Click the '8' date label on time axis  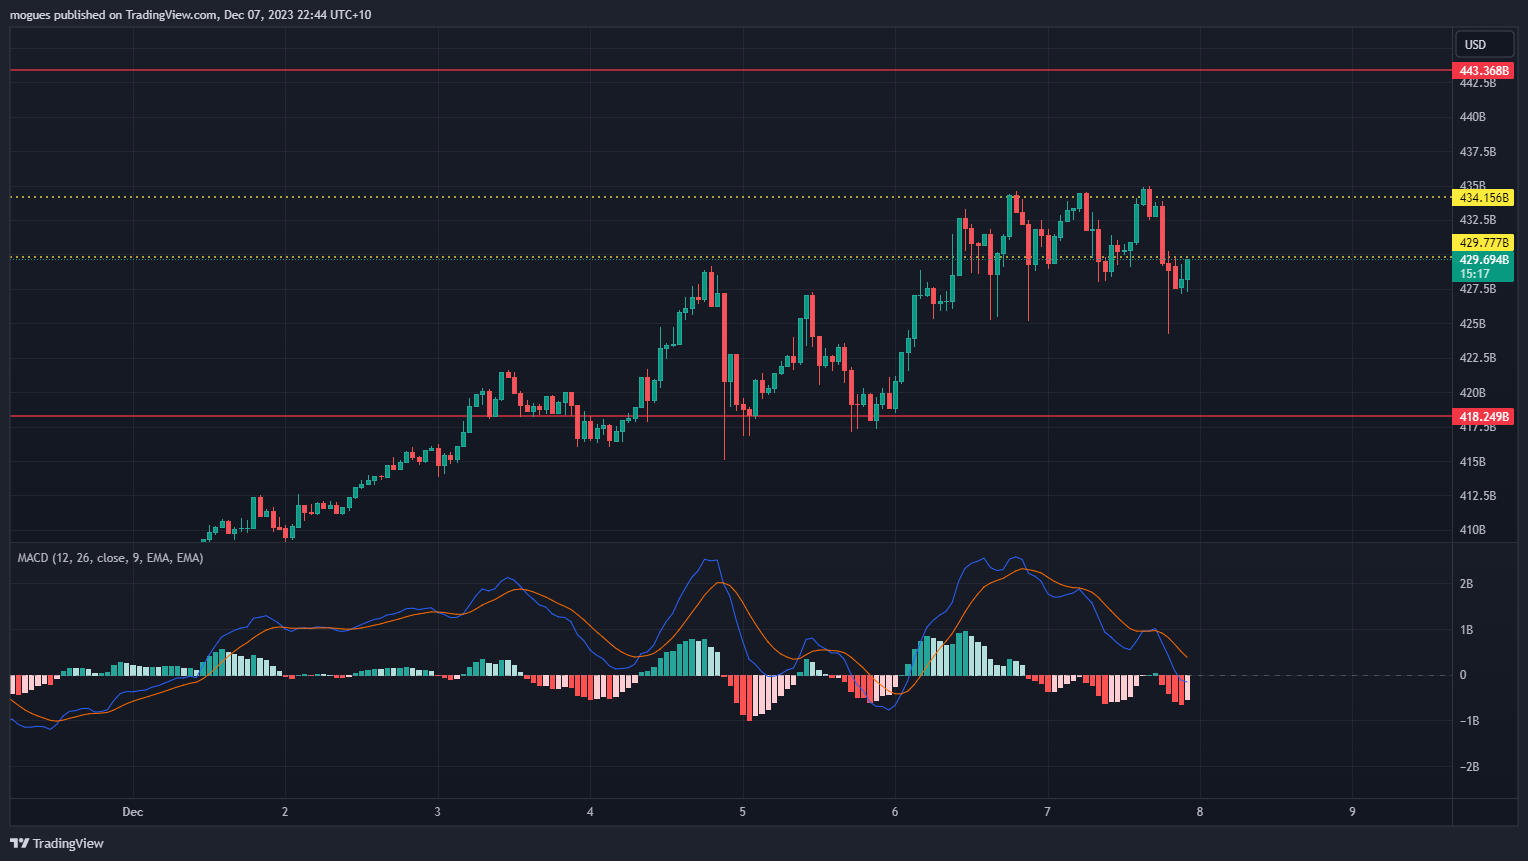1200,812
